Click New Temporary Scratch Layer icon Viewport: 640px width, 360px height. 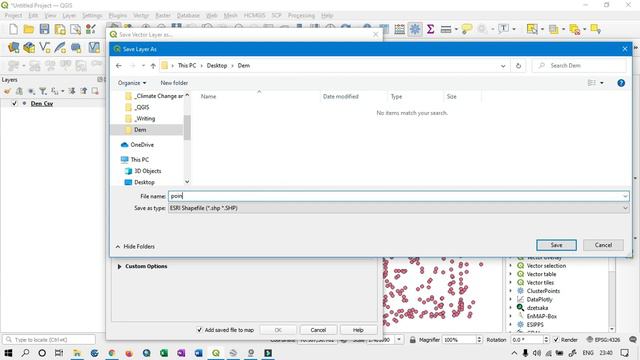tap(76, 48)
